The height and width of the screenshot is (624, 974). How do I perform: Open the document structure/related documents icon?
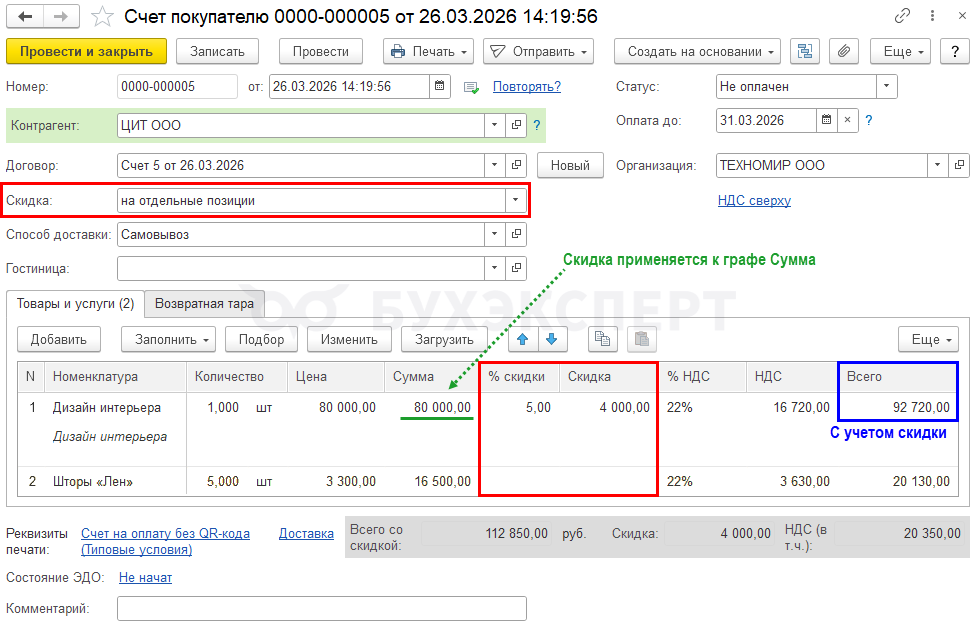(x=804, y=51)
